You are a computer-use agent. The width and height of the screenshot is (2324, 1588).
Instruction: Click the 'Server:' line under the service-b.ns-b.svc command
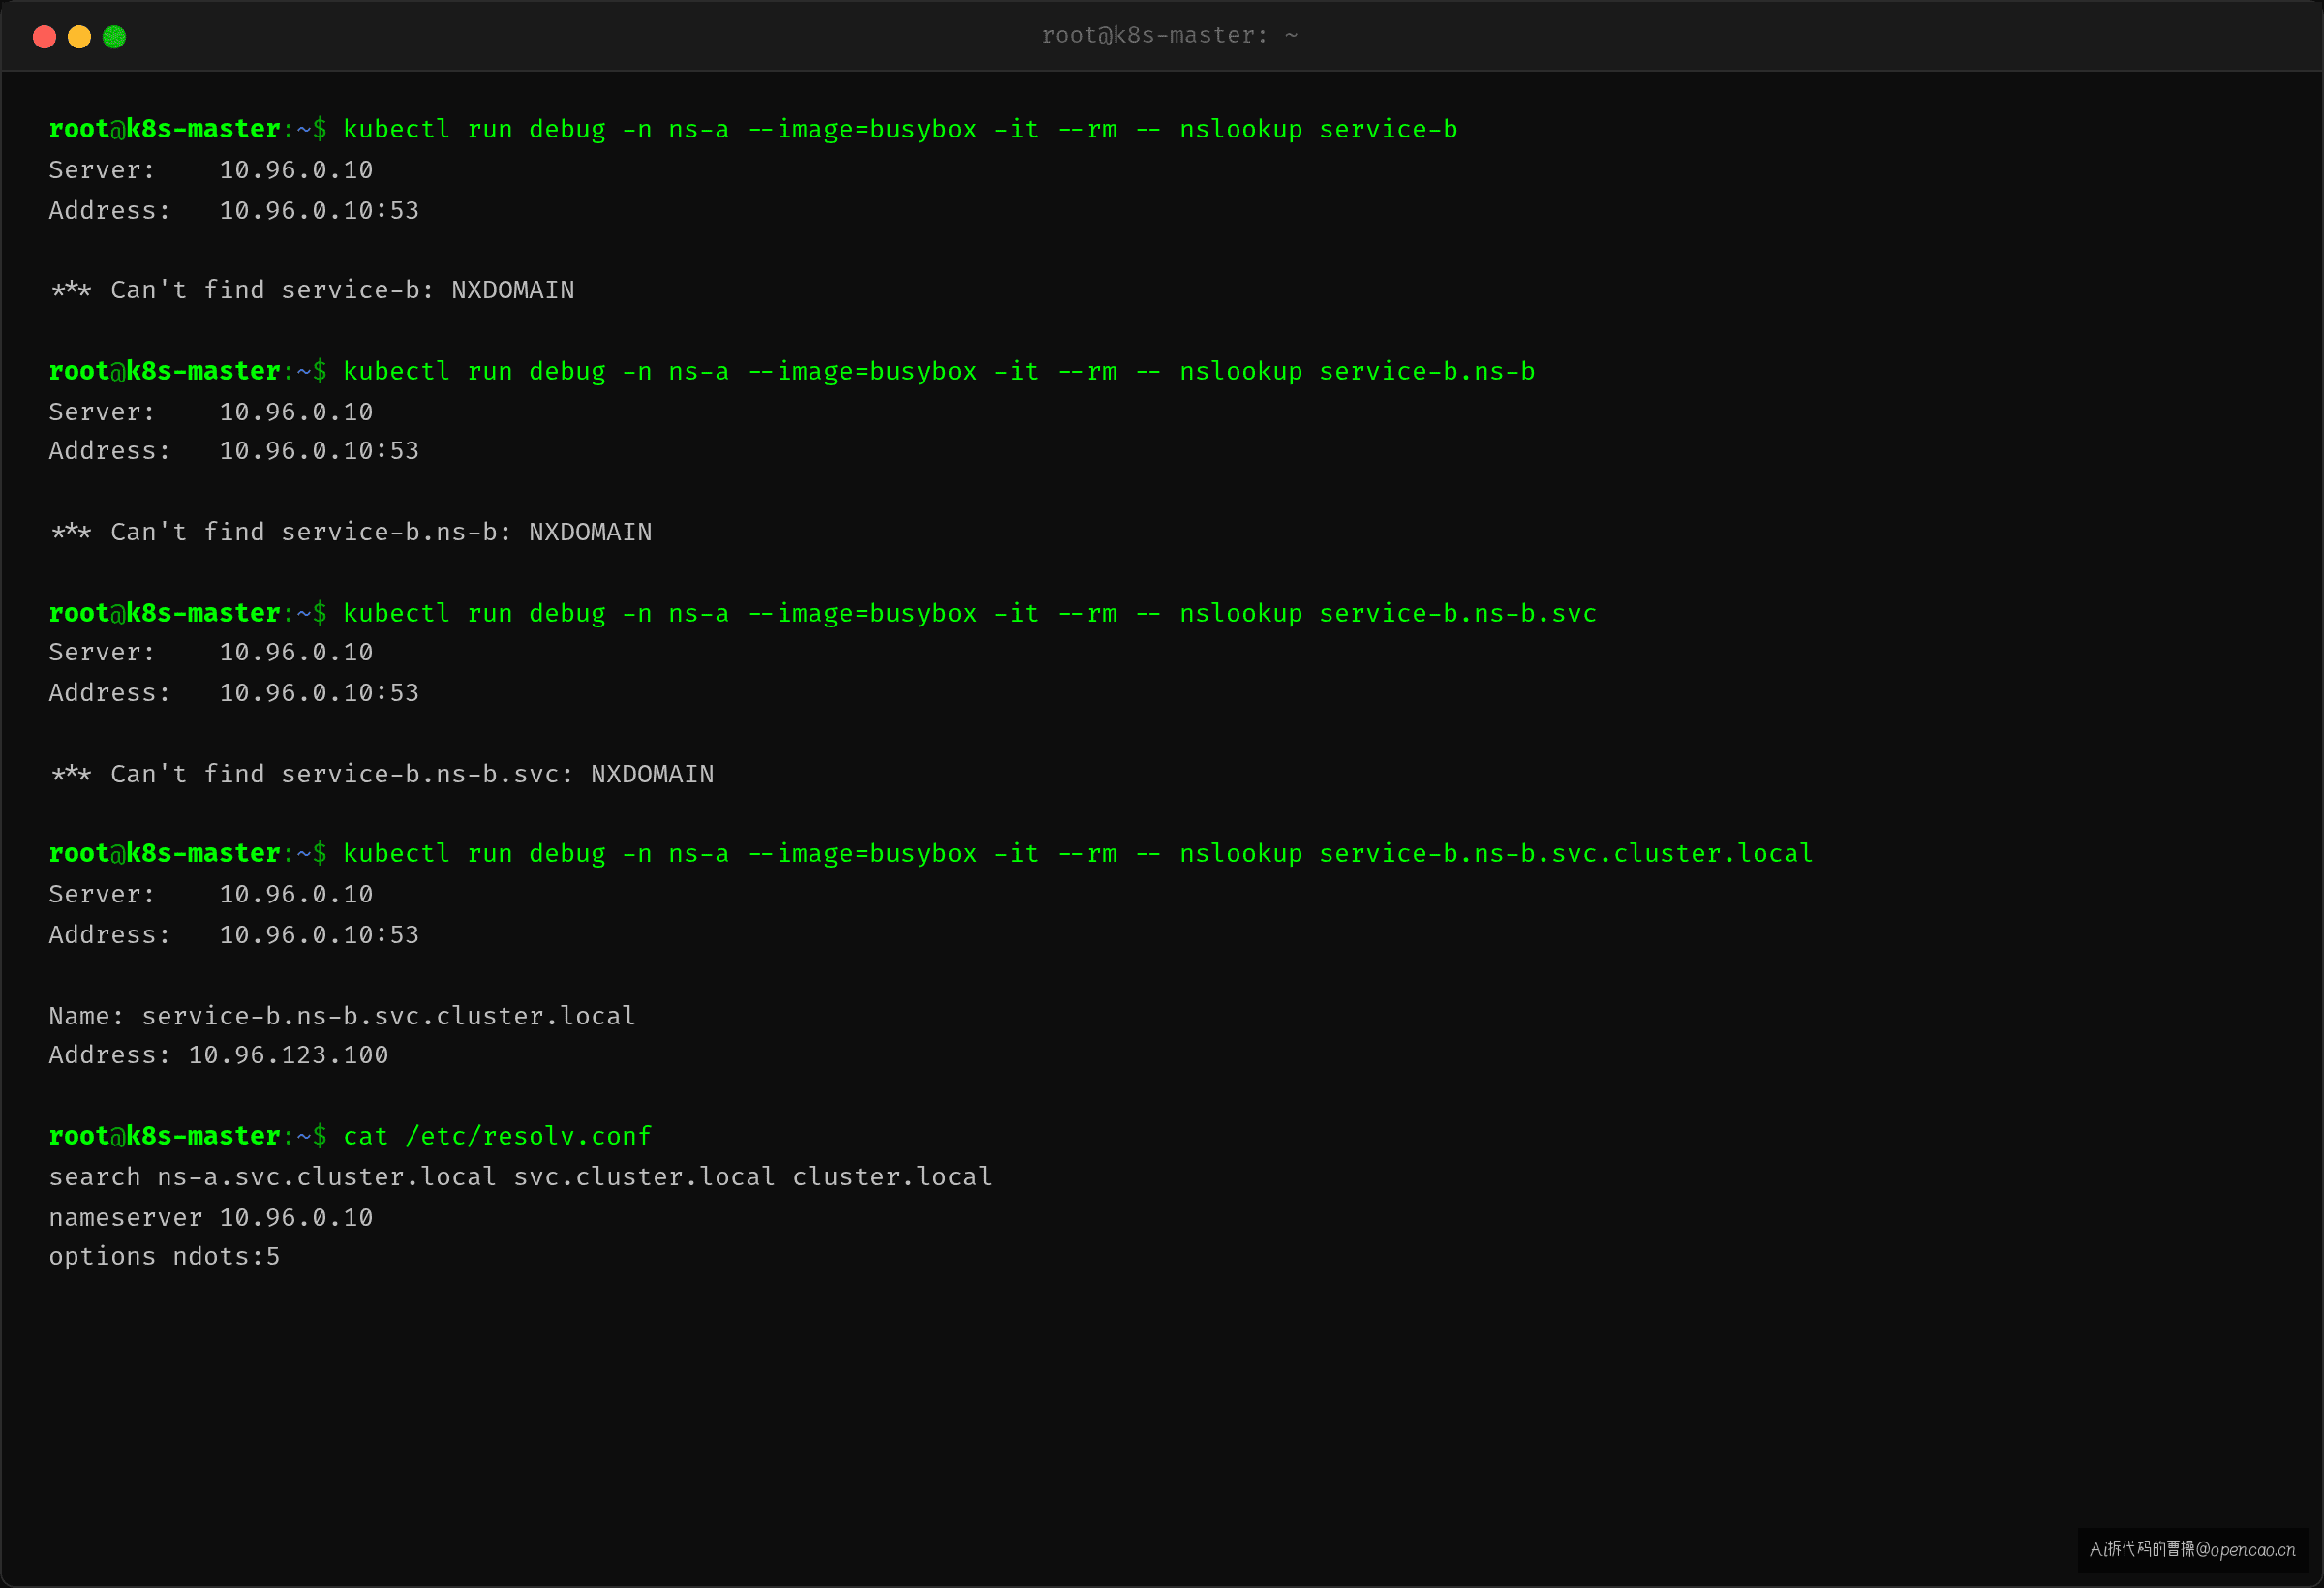click(x=211, y=653)
